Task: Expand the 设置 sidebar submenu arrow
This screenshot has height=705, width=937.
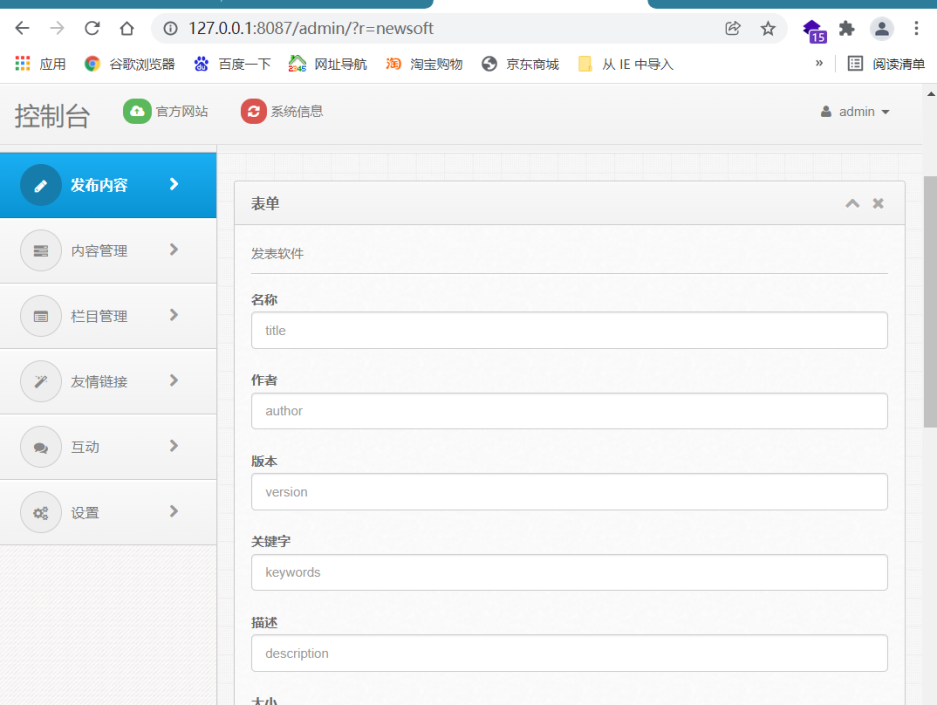Action: pyautogui.click(x=174, y=512)
